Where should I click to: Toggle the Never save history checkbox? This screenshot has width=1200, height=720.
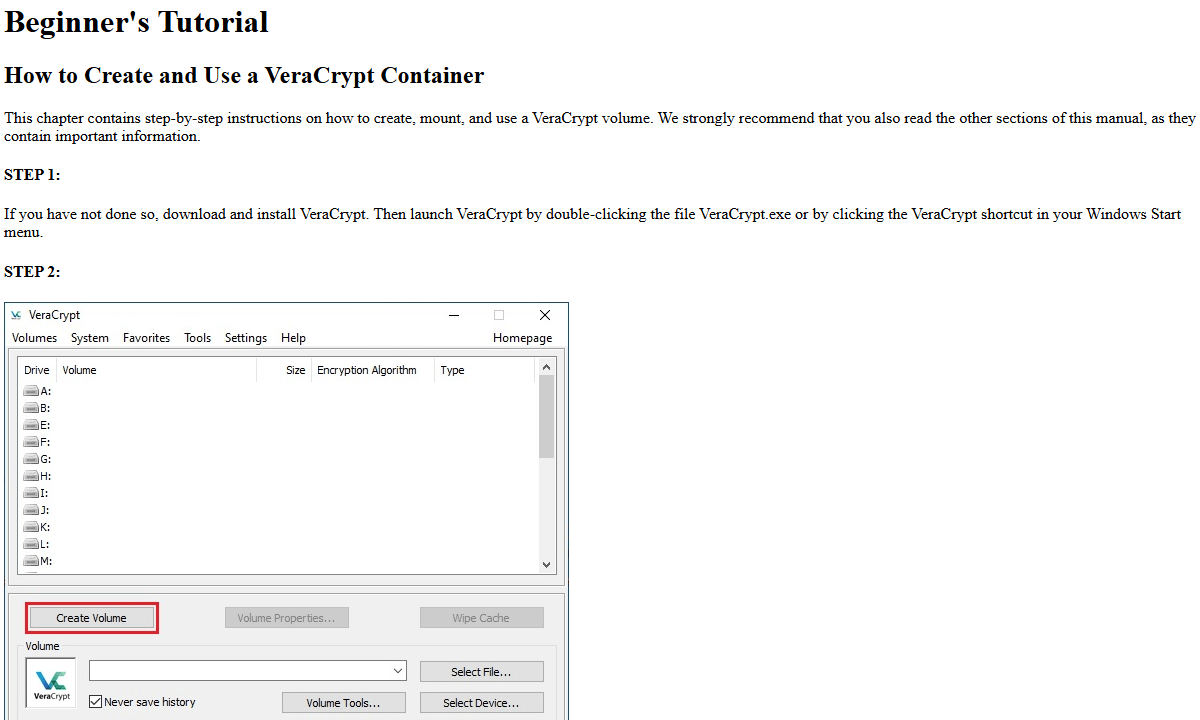95,701
